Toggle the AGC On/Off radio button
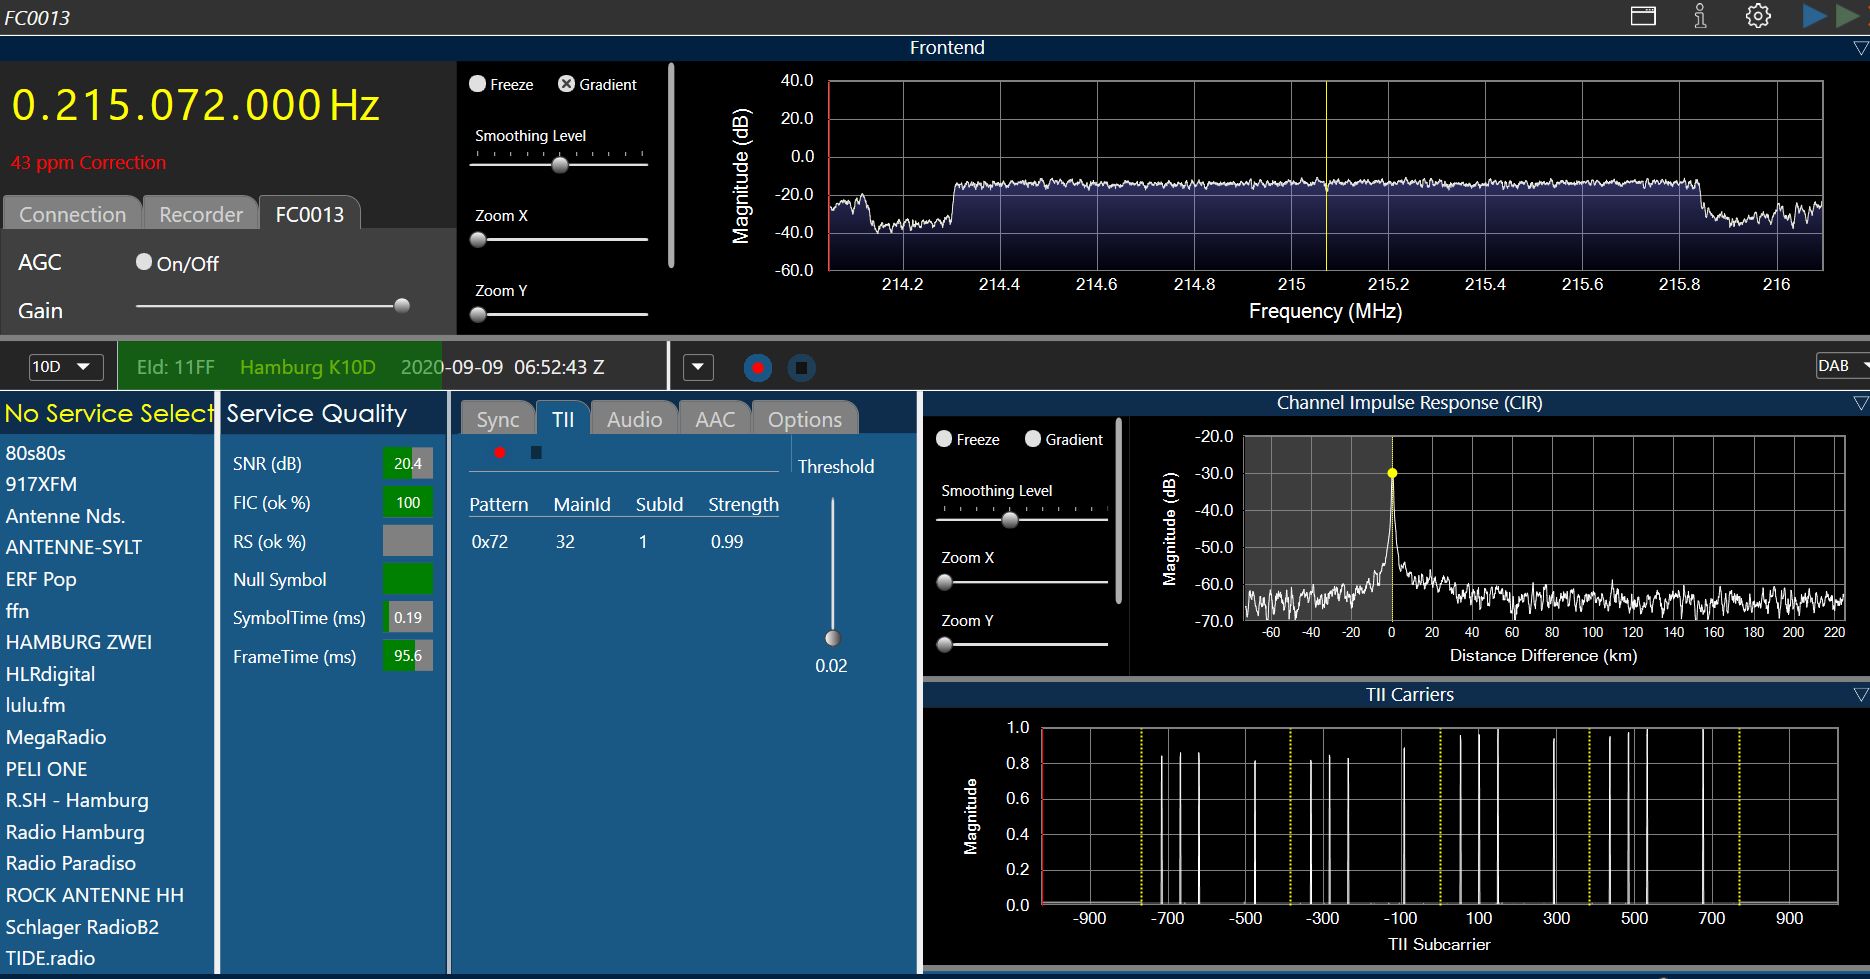The width and height of the screenshot is (1870, 979). pos(144,262)
